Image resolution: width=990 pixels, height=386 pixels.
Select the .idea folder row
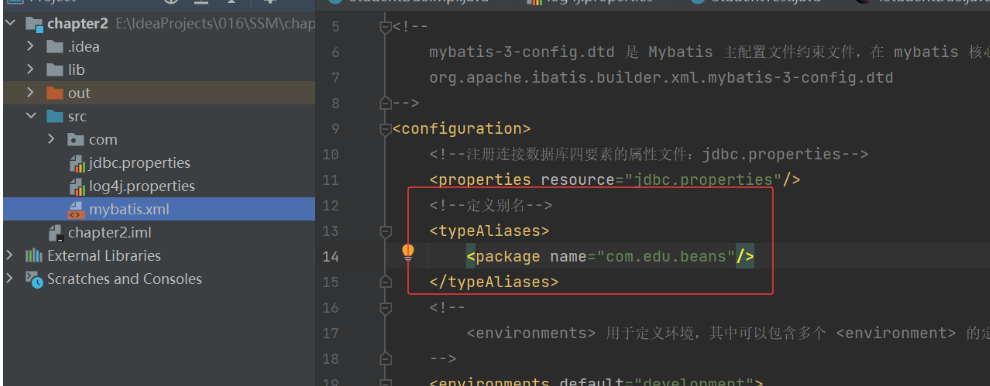point(159,47)
